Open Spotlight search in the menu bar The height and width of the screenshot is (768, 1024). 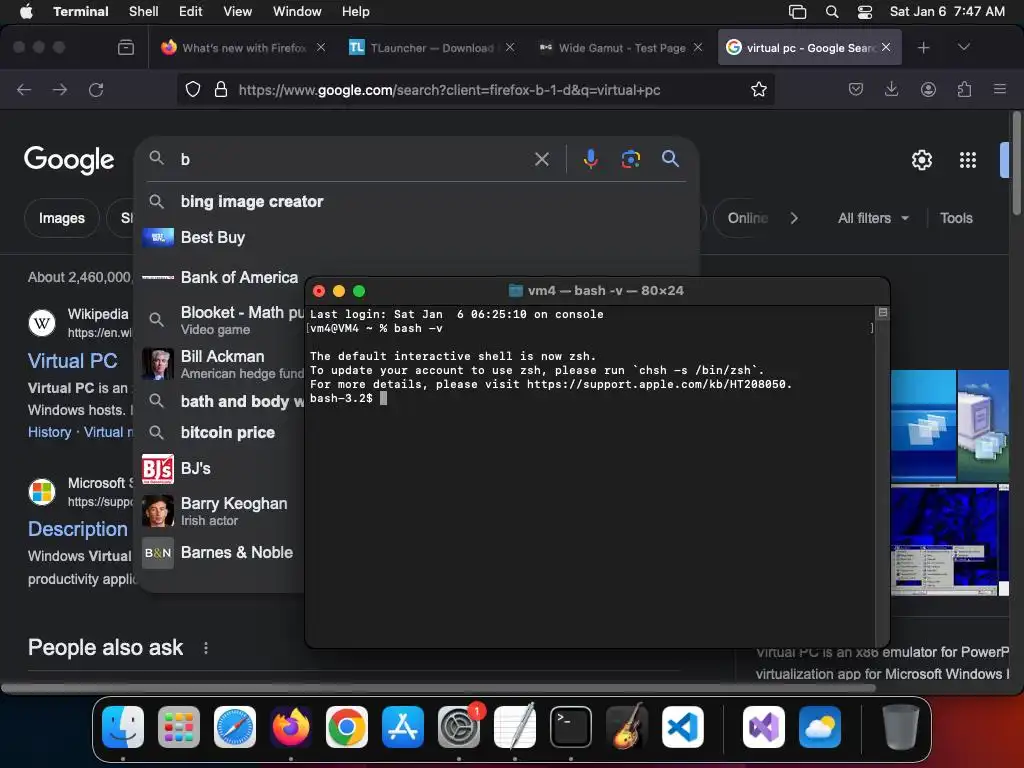point(832,12)
